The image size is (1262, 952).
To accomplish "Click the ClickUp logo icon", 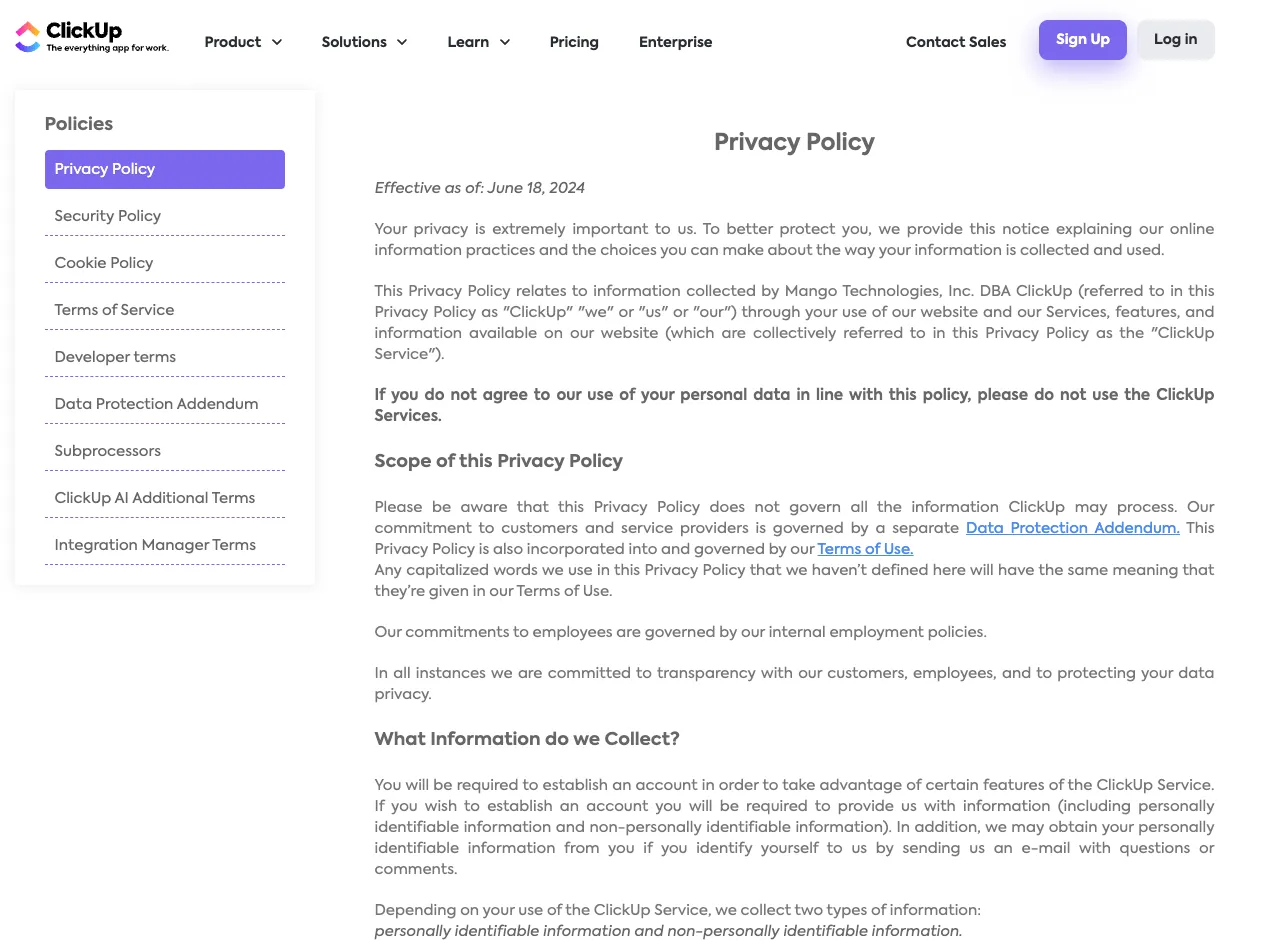I will point(28,37).
